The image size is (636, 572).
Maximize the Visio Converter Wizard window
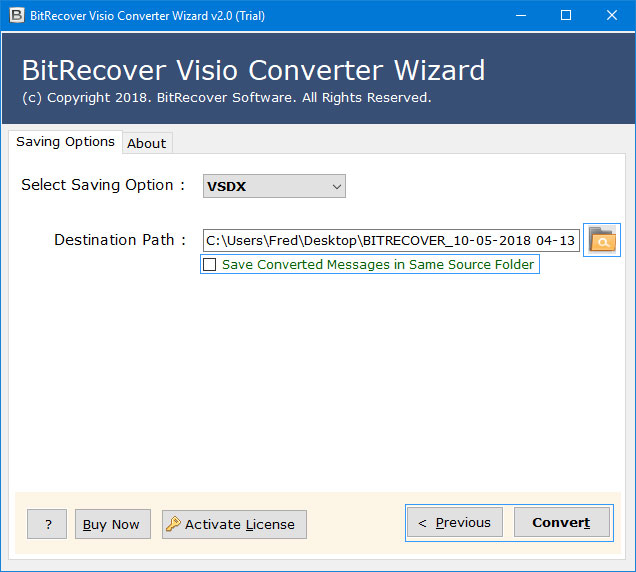pos(566,15)
